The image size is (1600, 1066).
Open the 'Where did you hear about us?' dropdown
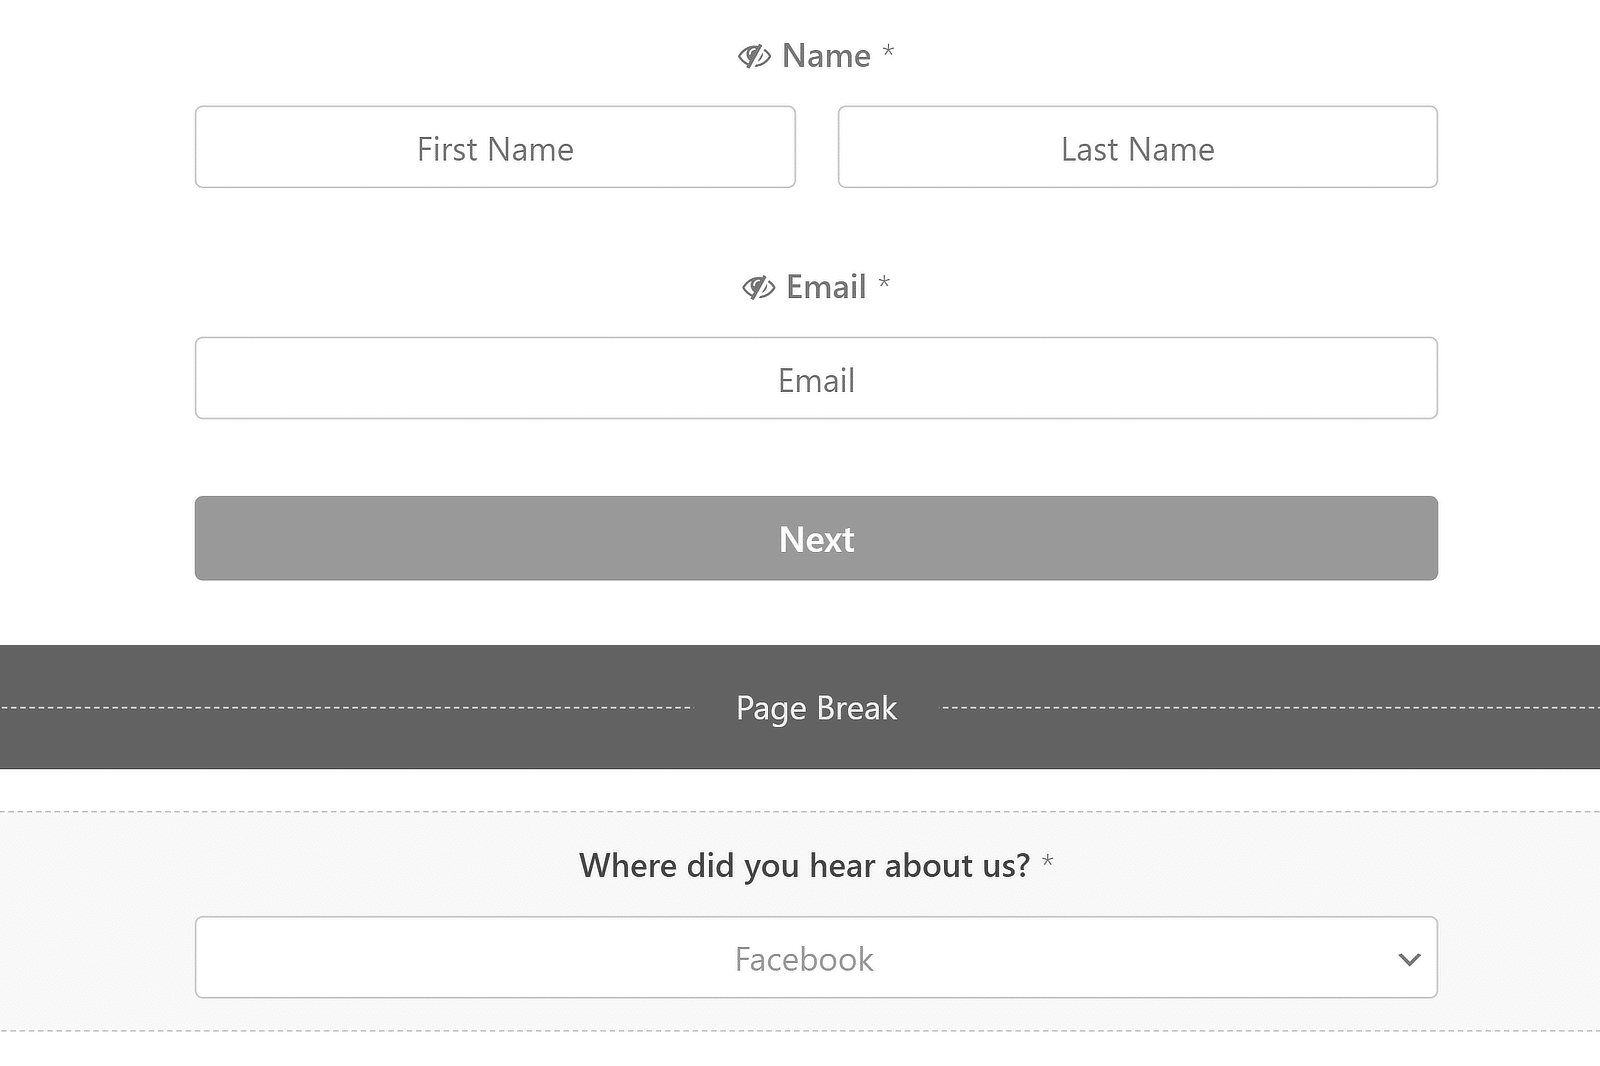tap(816, 958)
